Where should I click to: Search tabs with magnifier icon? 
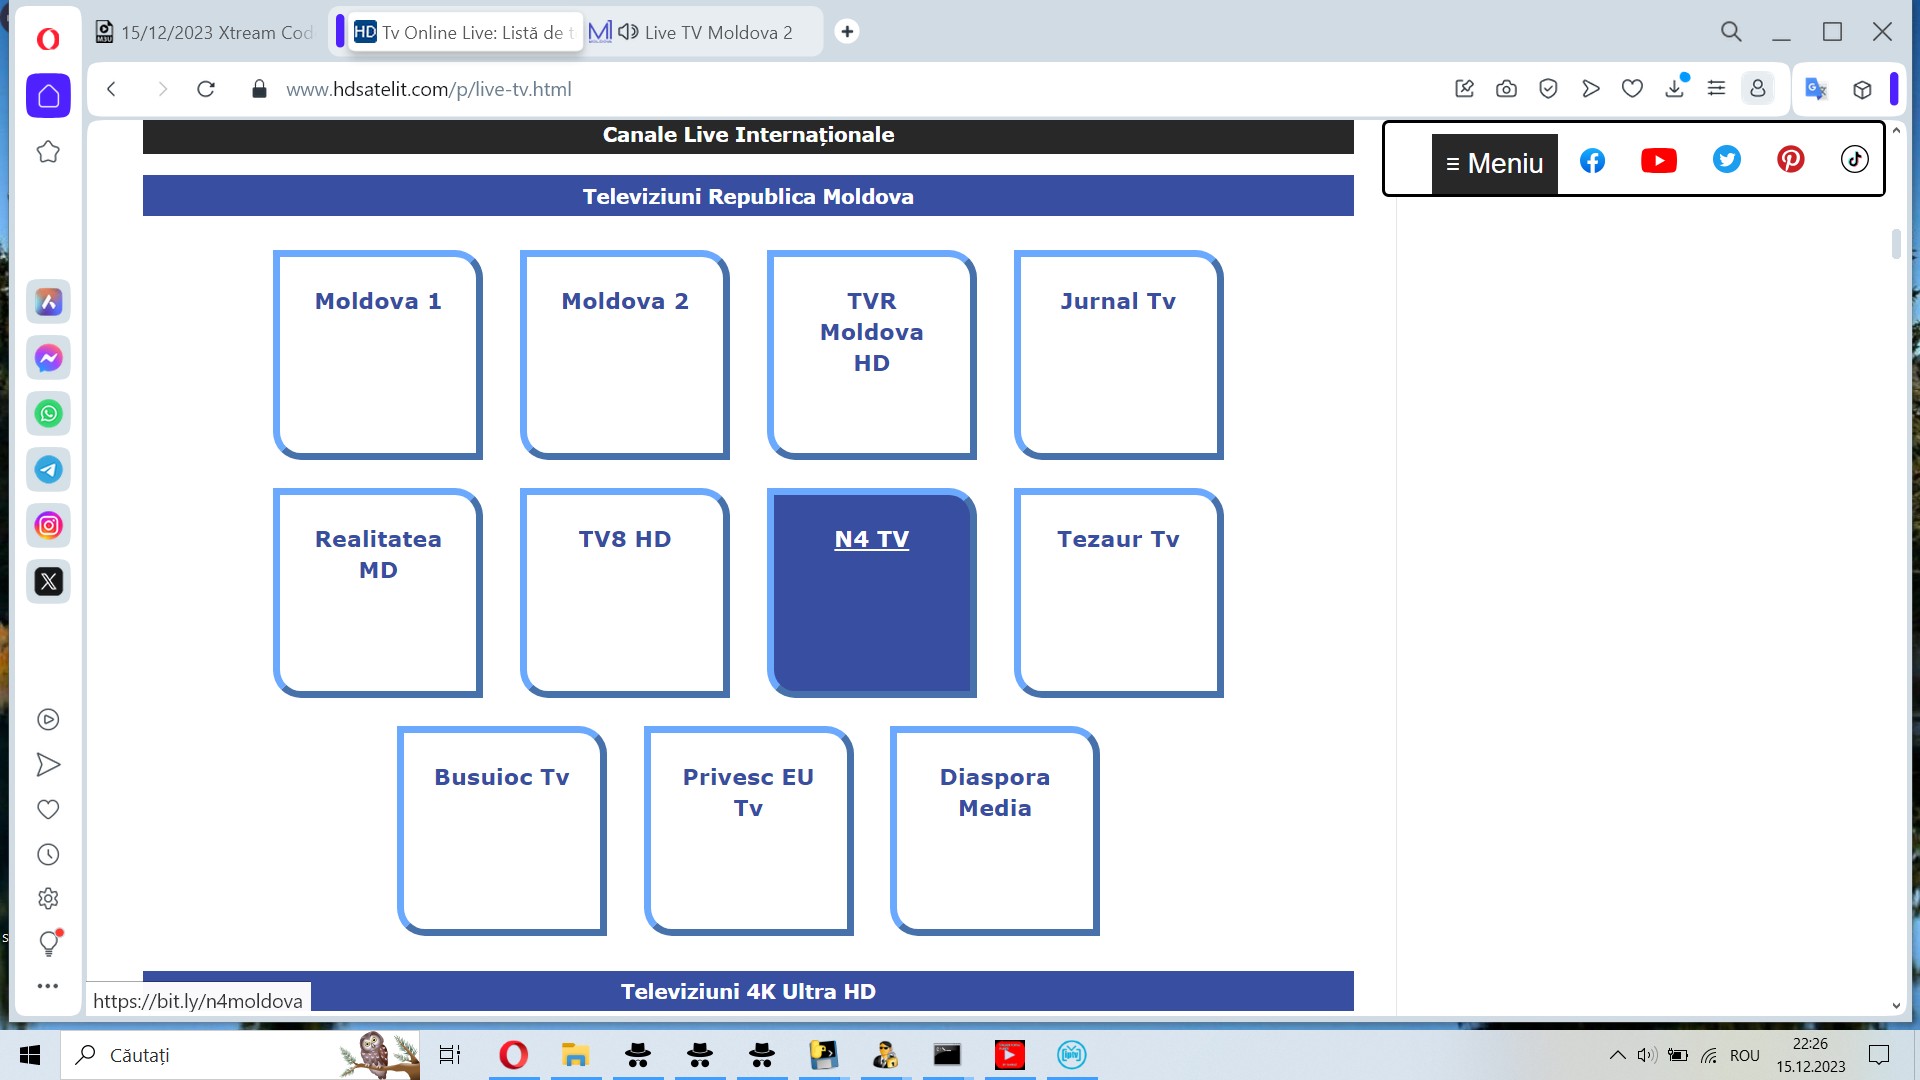pyautogui.click(x=1731, y=32)
